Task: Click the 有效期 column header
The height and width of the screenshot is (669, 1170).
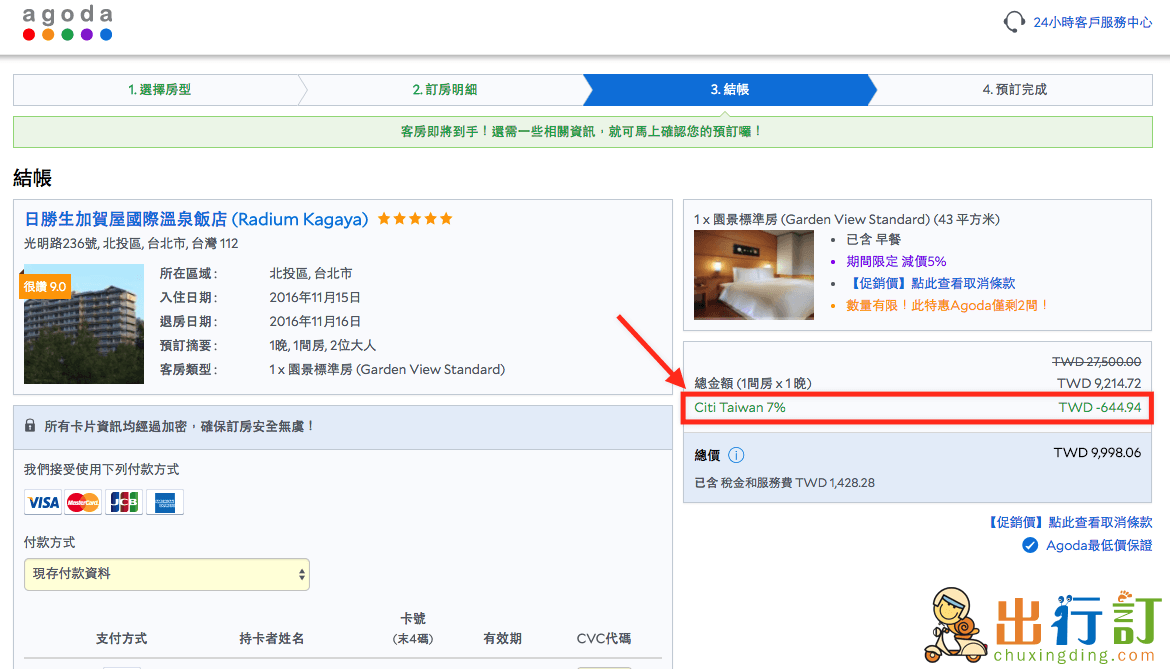Action: tap(502, 638)
